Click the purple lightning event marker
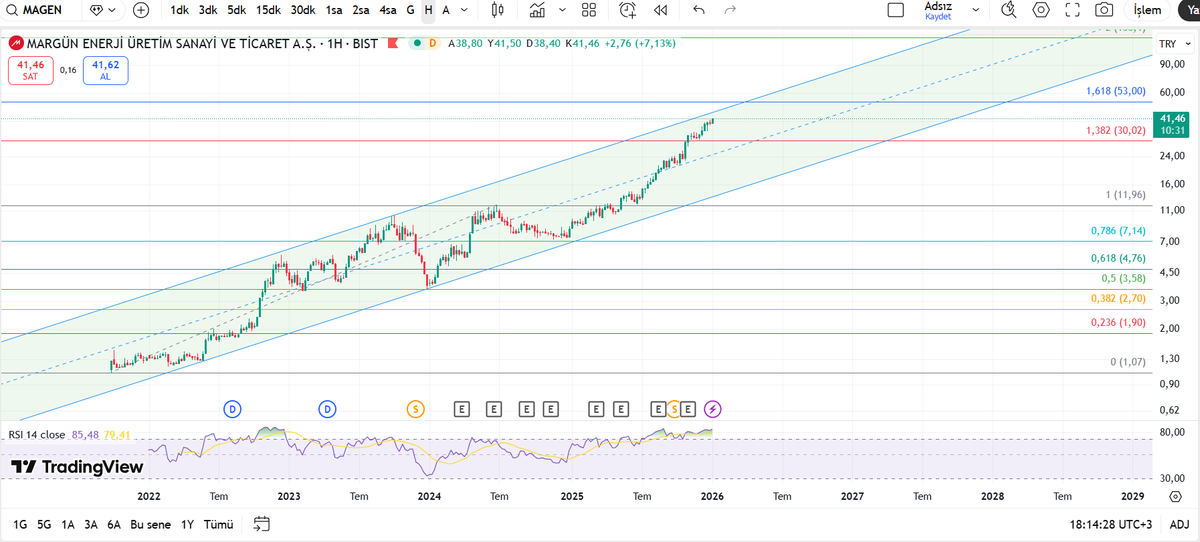 (x=713, y=408)
